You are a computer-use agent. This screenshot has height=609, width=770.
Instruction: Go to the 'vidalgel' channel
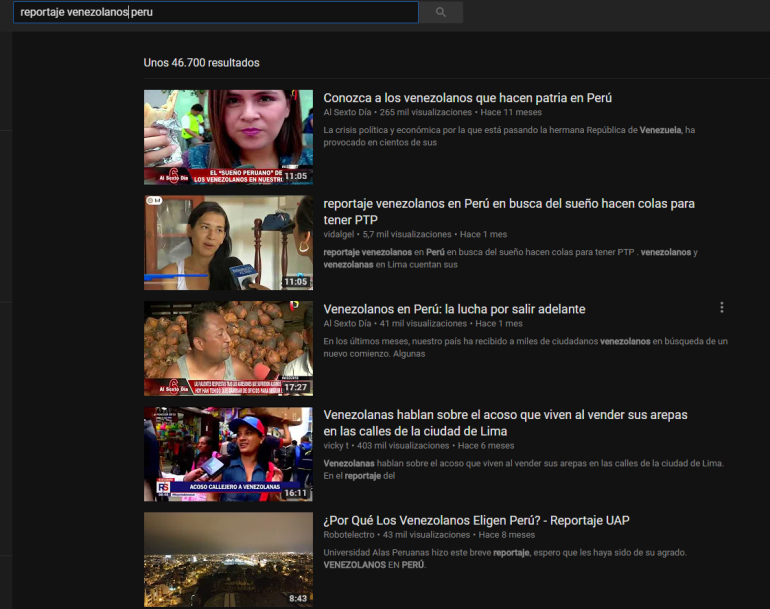[342, 235]
